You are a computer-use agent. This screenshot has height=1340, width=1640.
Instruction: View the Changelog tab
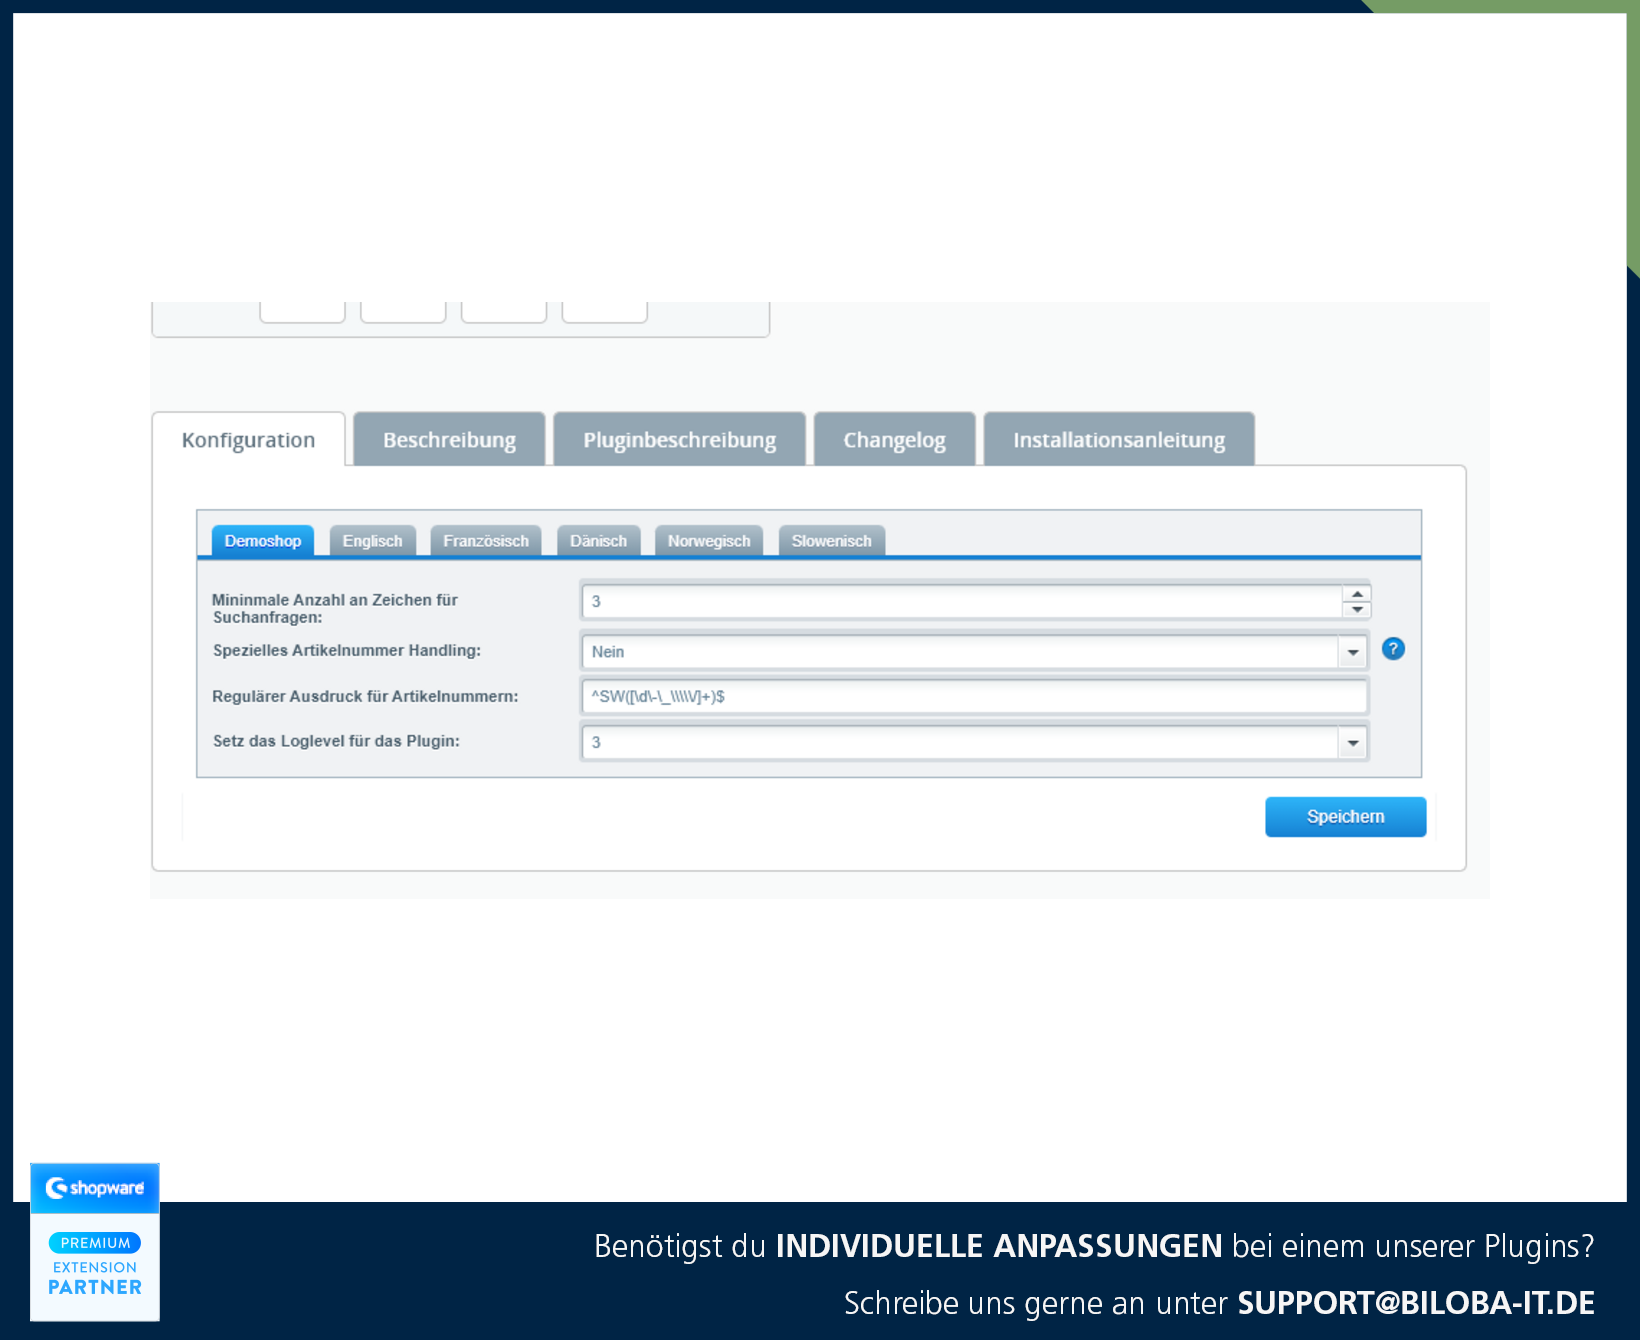[x=894, y=440]
